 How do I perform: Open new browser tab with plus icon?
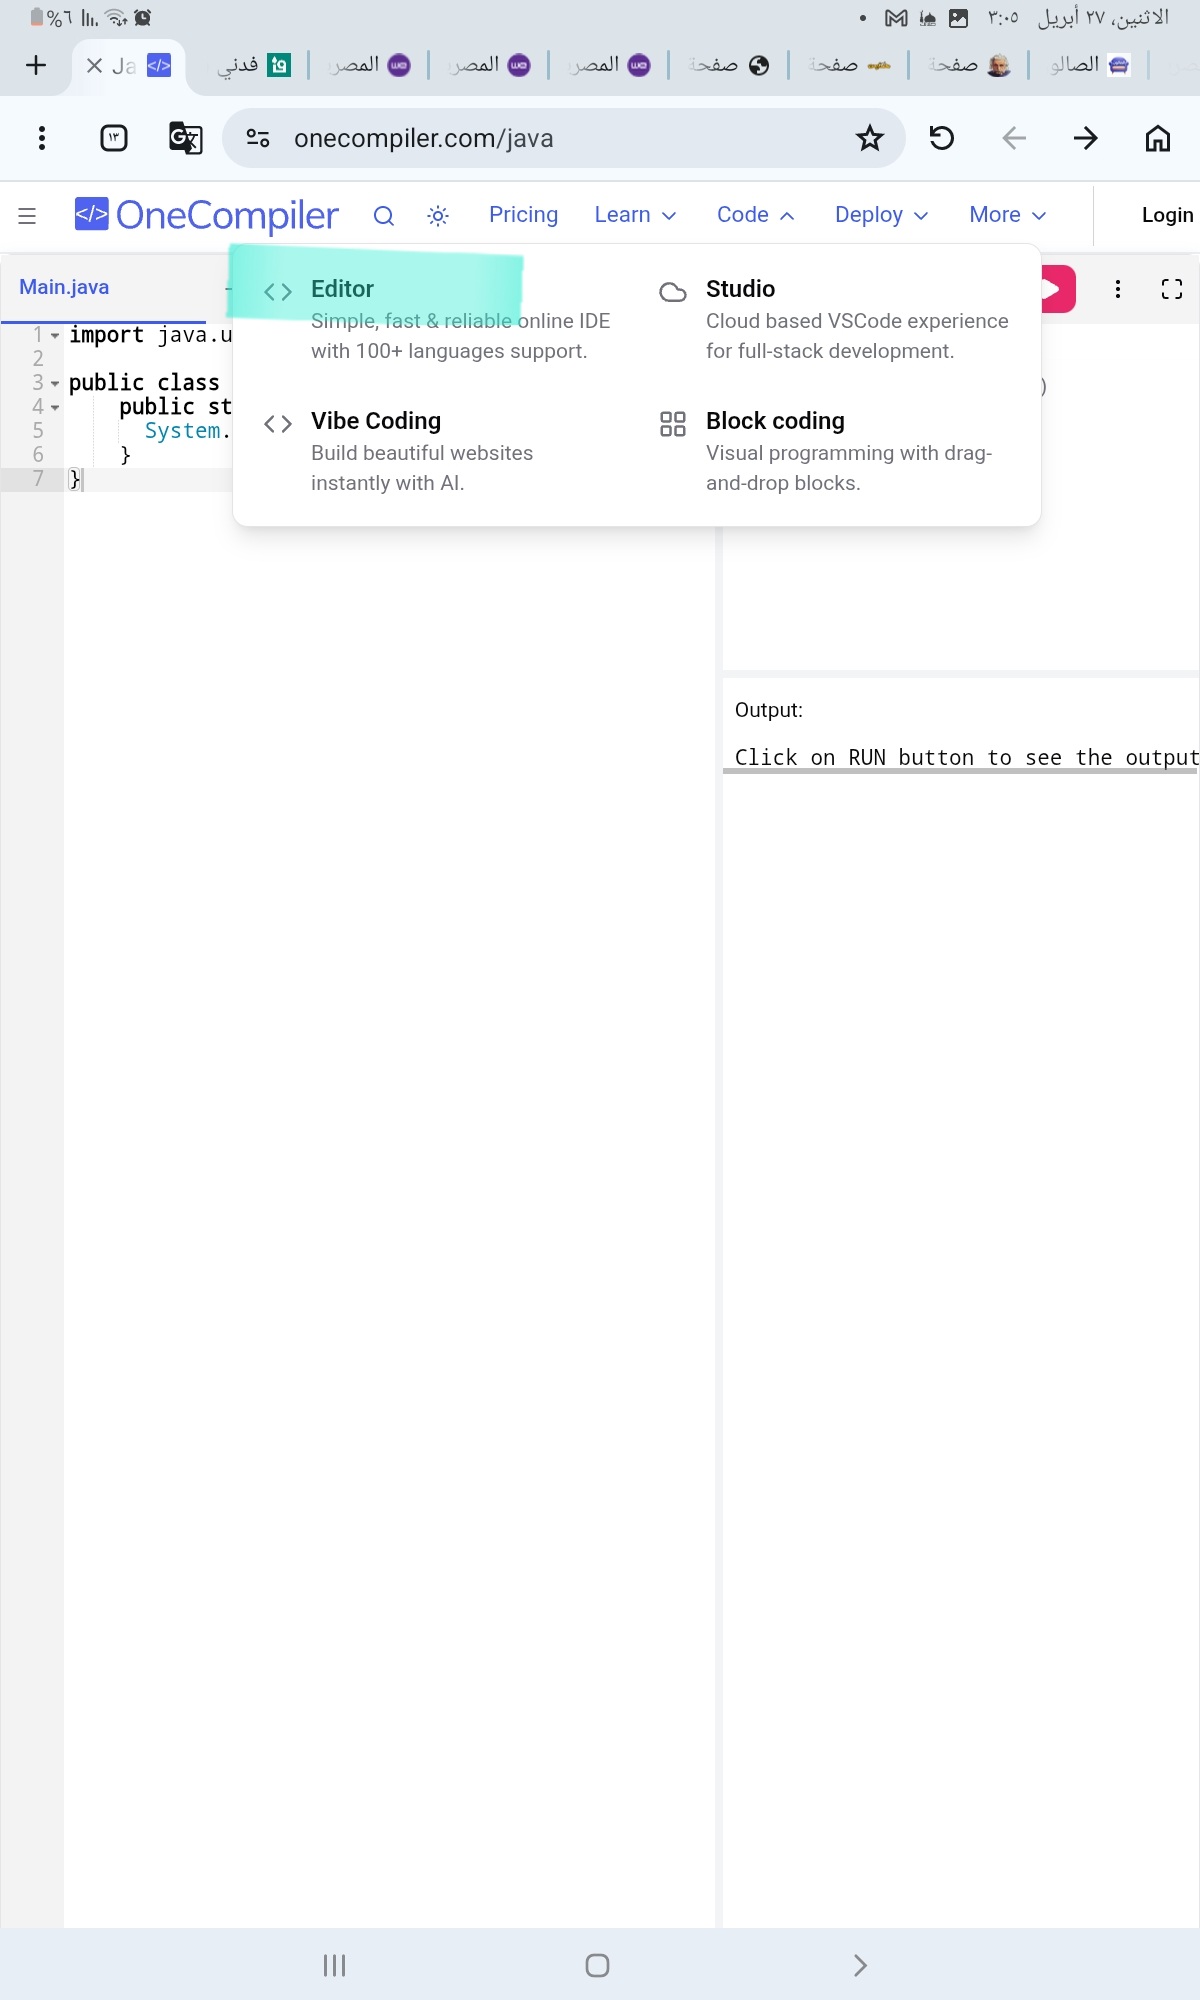[36, 65]
